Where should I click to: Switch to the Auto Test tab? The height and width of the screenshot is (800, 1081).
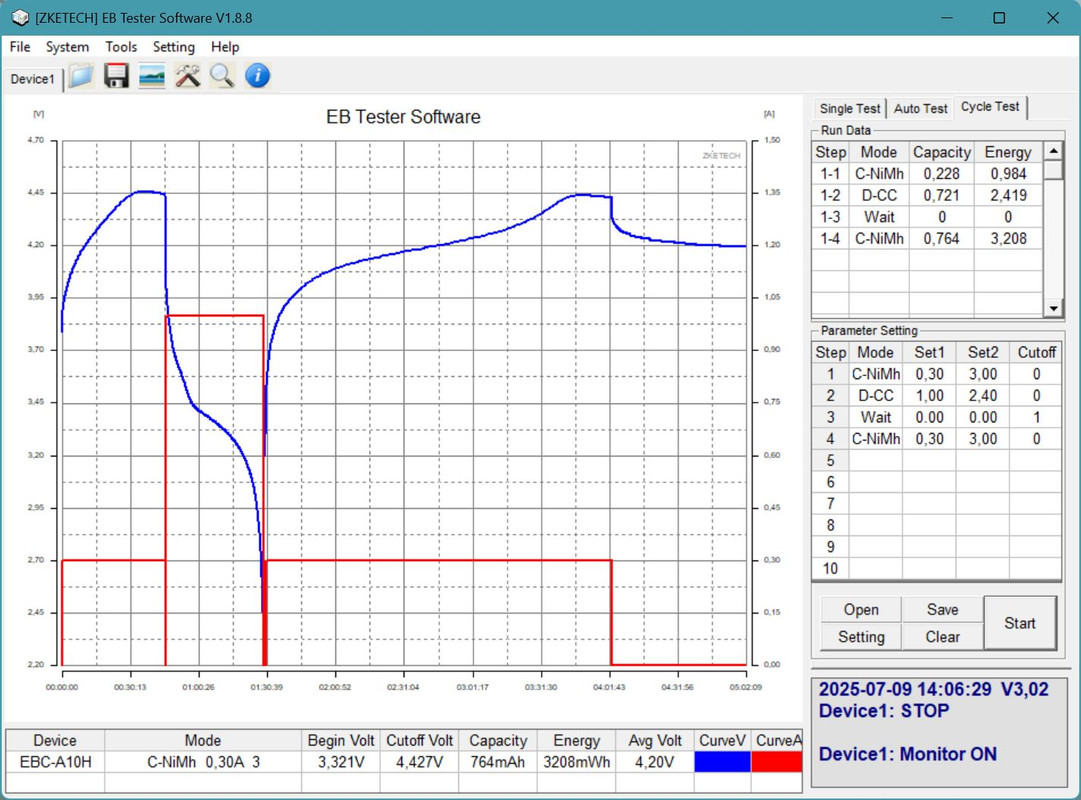tap(920, 108)
